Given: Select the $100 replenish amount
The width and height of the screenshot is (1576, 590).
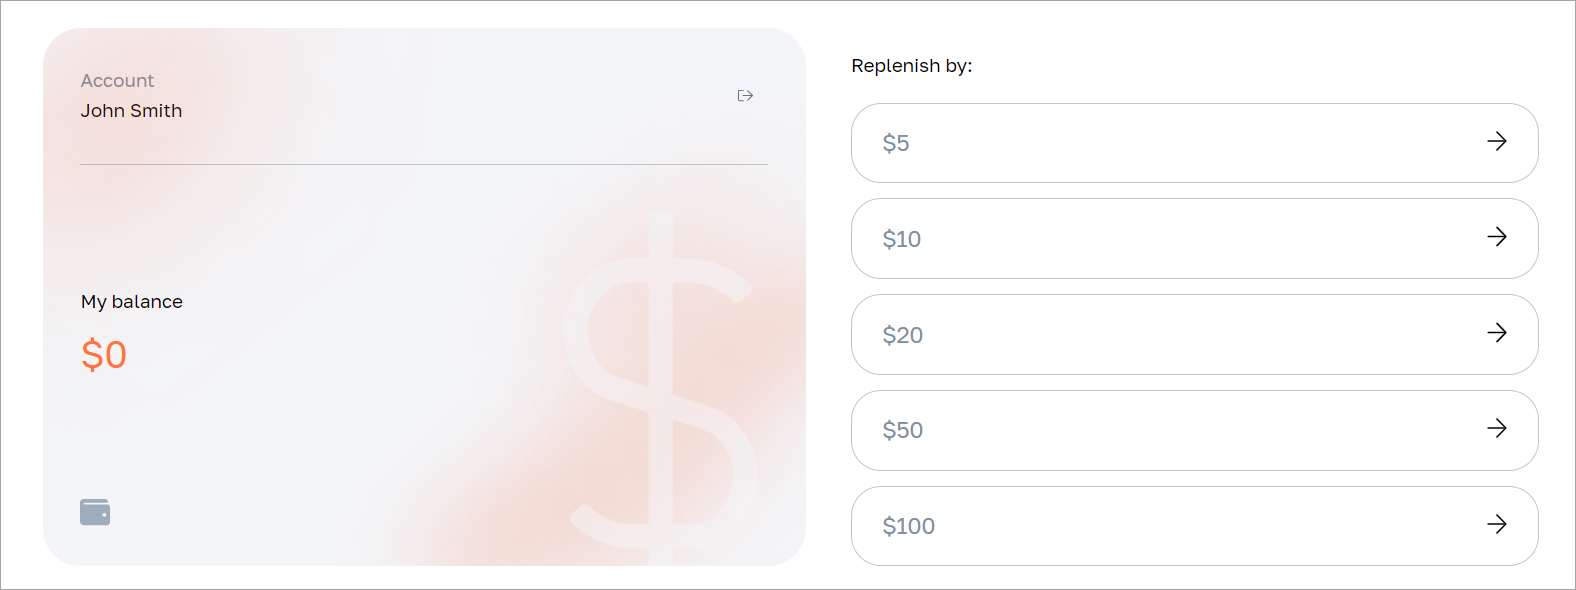Looking at the screenshot, I should point(1194,525).
